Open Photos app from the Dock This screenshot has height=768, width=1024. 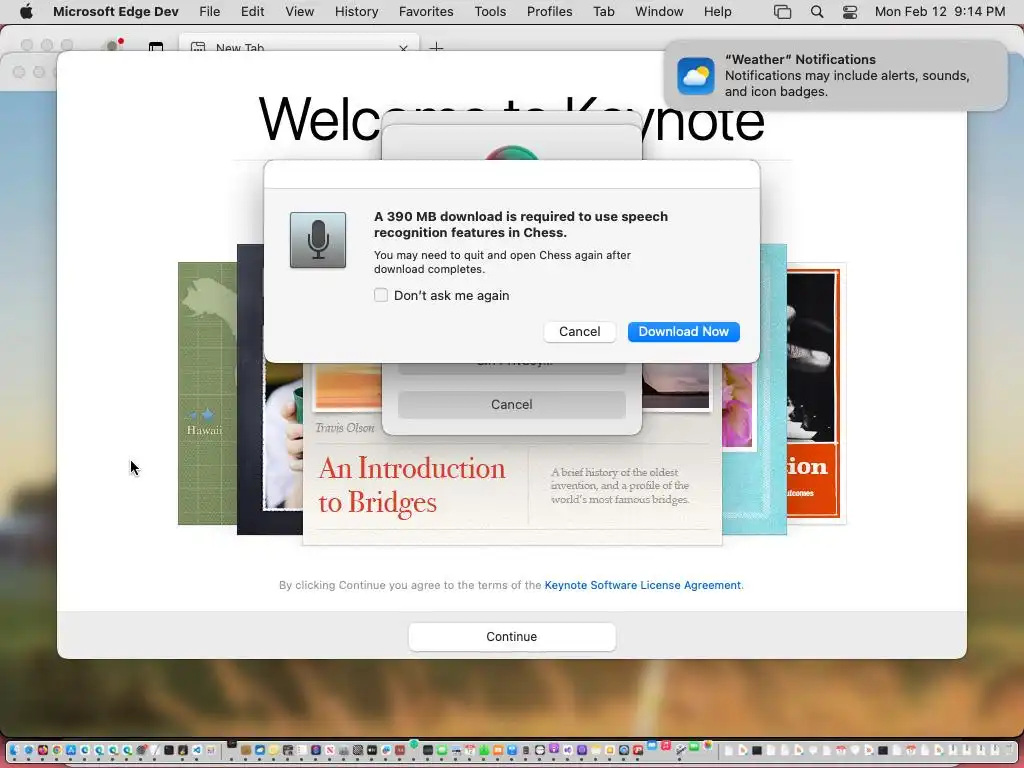708,745
